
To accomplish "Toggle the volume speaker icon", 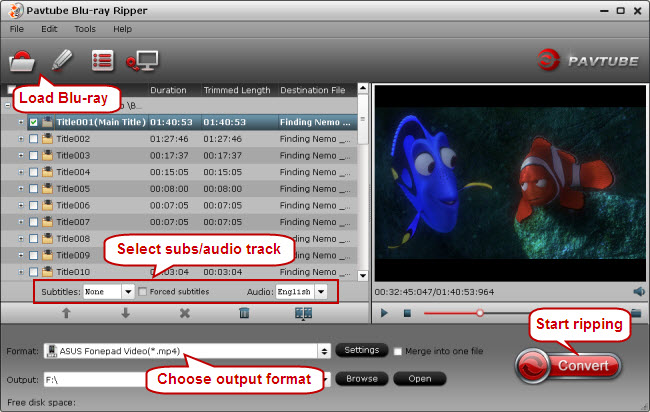I will tap(639, 292).
